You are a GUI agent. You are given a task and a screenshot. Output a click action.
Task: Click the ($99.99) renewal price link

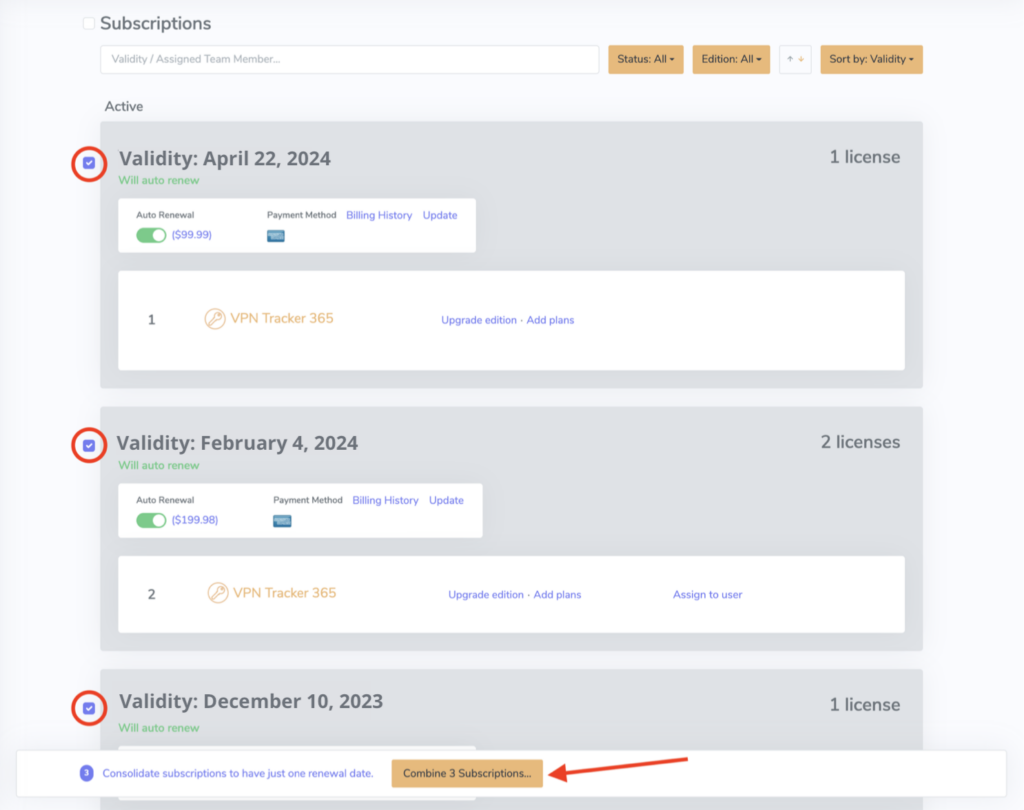[x=191, y=235]
